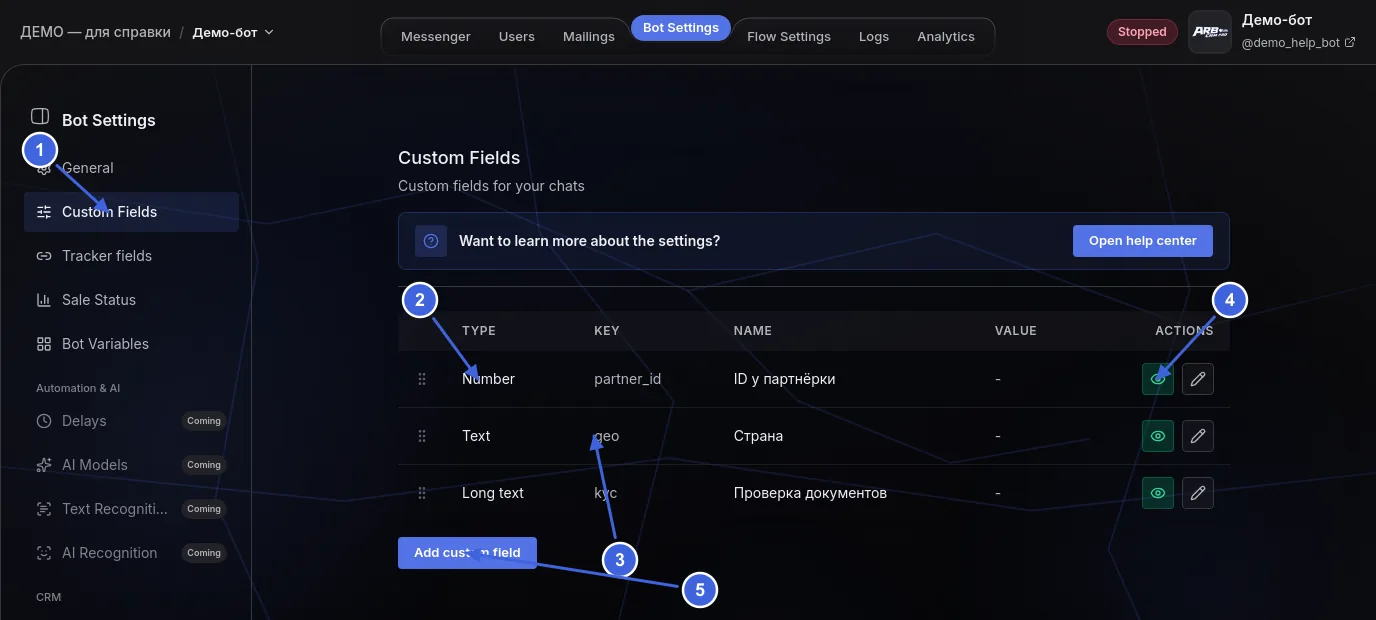Image resolution: width=1376 pixels, height=620 pixels.
Task: Click the help question mark icon
Action: tap(431, 241)
